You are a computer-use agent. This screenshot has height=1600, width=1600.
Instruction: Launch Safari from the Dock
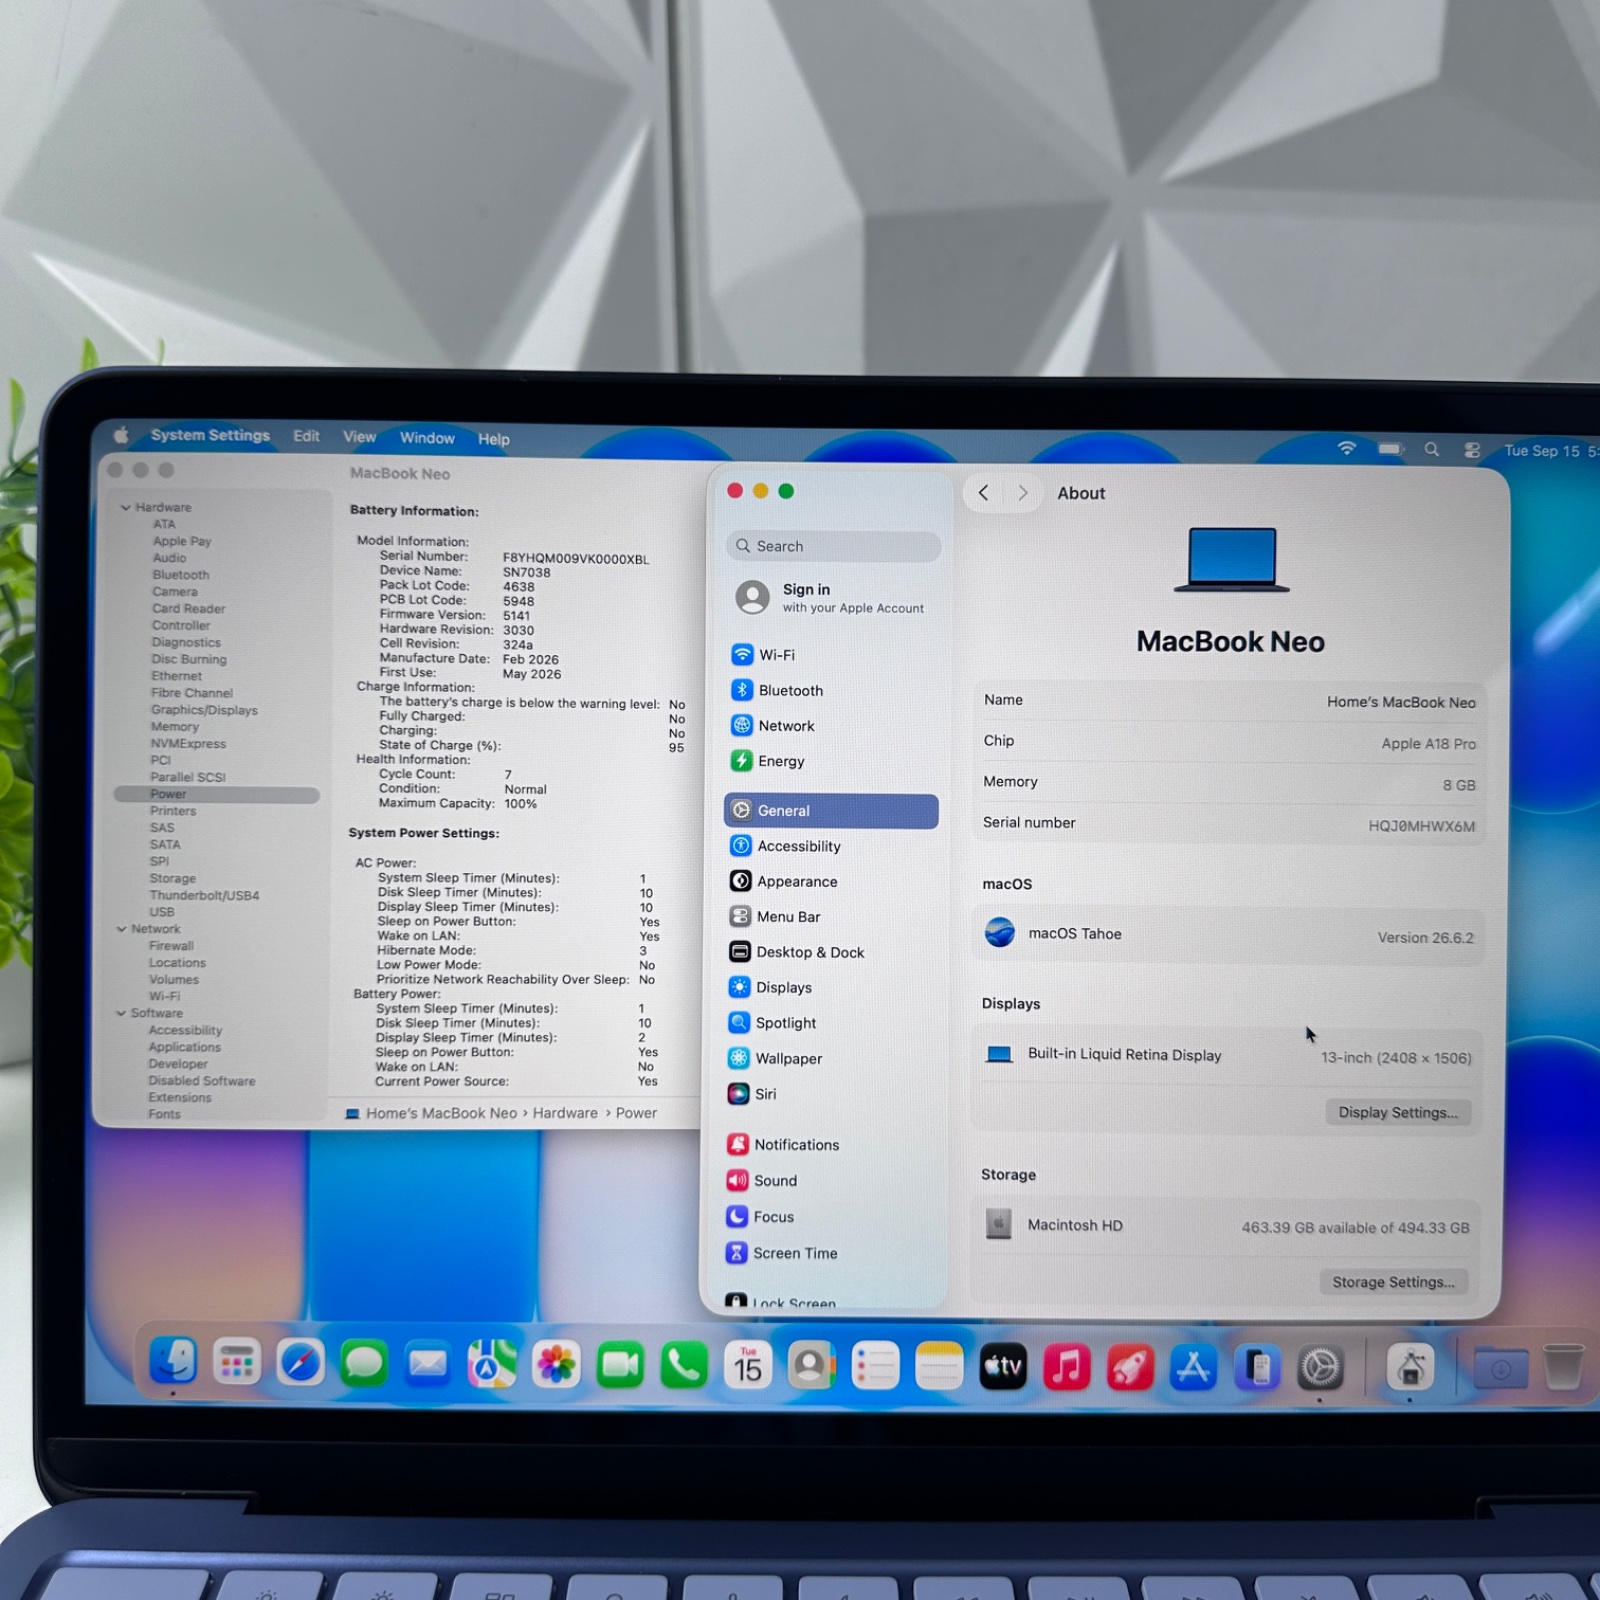tap(301, 1363)
